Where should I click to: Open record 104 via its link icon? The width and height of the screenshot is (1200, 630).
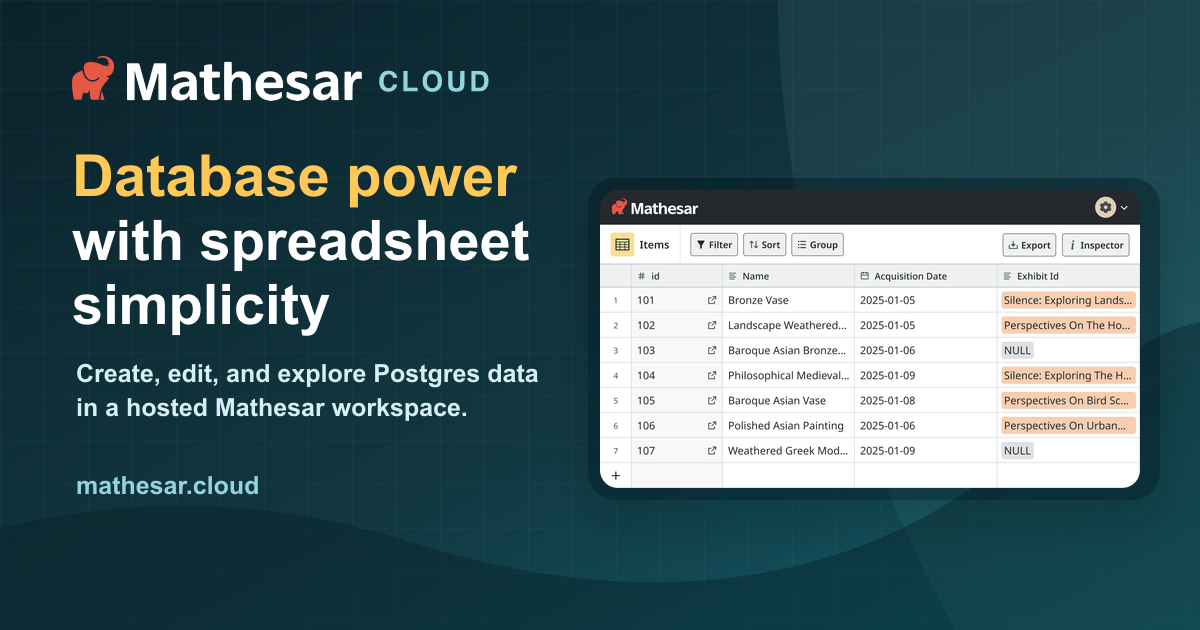tap(712, 376)
